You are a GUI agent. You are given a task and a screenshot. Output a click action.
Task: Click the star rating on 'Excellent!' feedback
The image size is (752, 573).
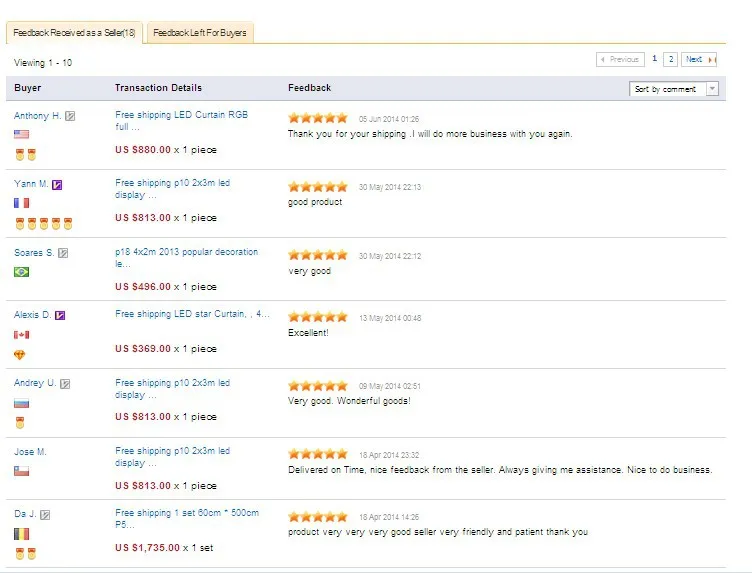point(317,317)
